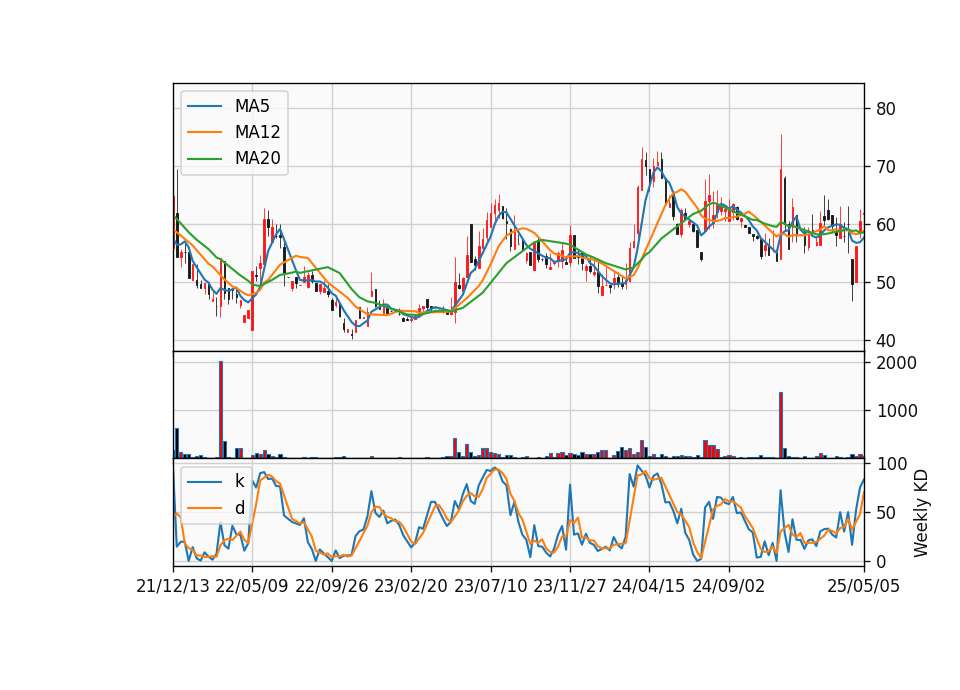Click the k legend label in KD panel

[239, 481]
